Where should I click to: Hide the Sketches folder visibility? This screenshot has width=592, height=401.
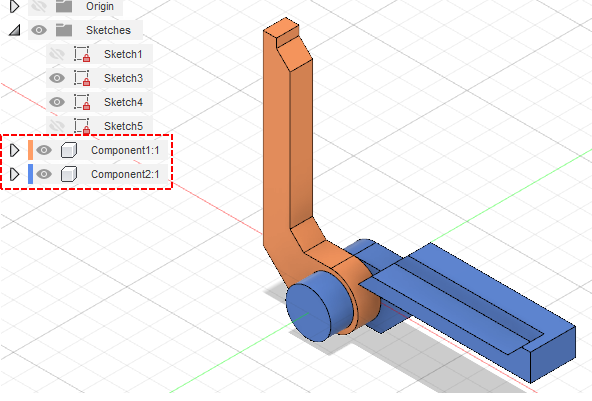tap(39, 30)
